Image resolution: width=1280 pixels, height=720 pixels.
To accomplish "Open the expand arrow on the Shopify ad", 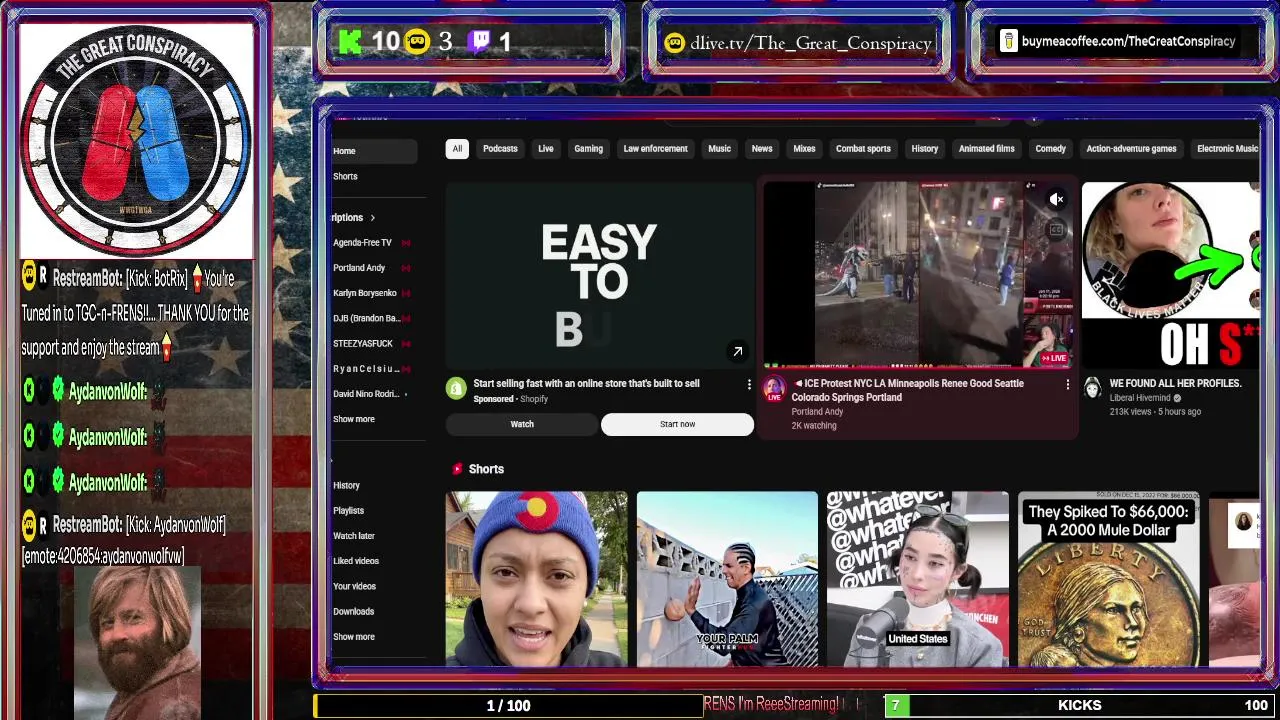I will [x=737, y=351].
